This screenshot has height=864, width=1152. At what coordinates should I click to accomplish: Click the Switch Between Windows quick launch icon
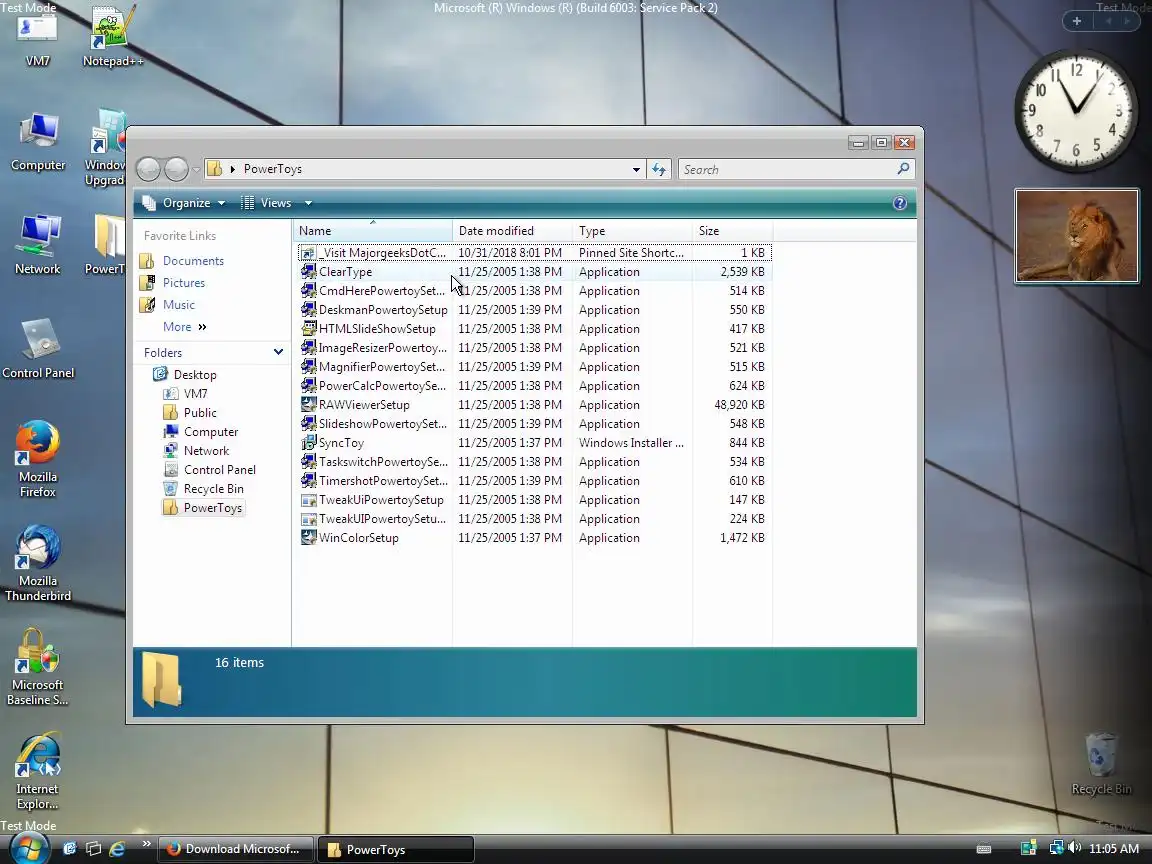[93, 849]
